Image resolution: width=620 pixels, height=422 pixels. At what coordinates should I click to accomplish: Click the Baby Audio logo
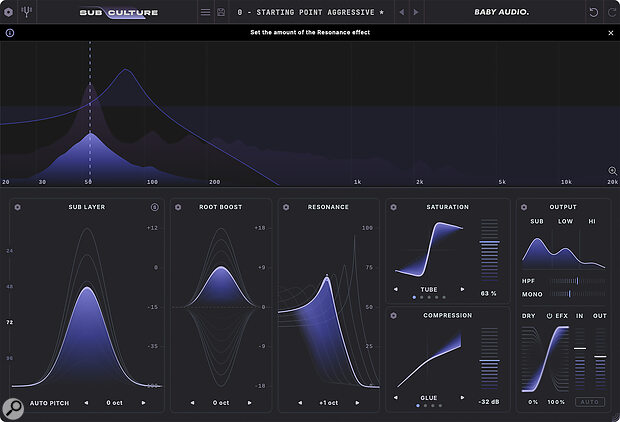click(x=501, y=12)
